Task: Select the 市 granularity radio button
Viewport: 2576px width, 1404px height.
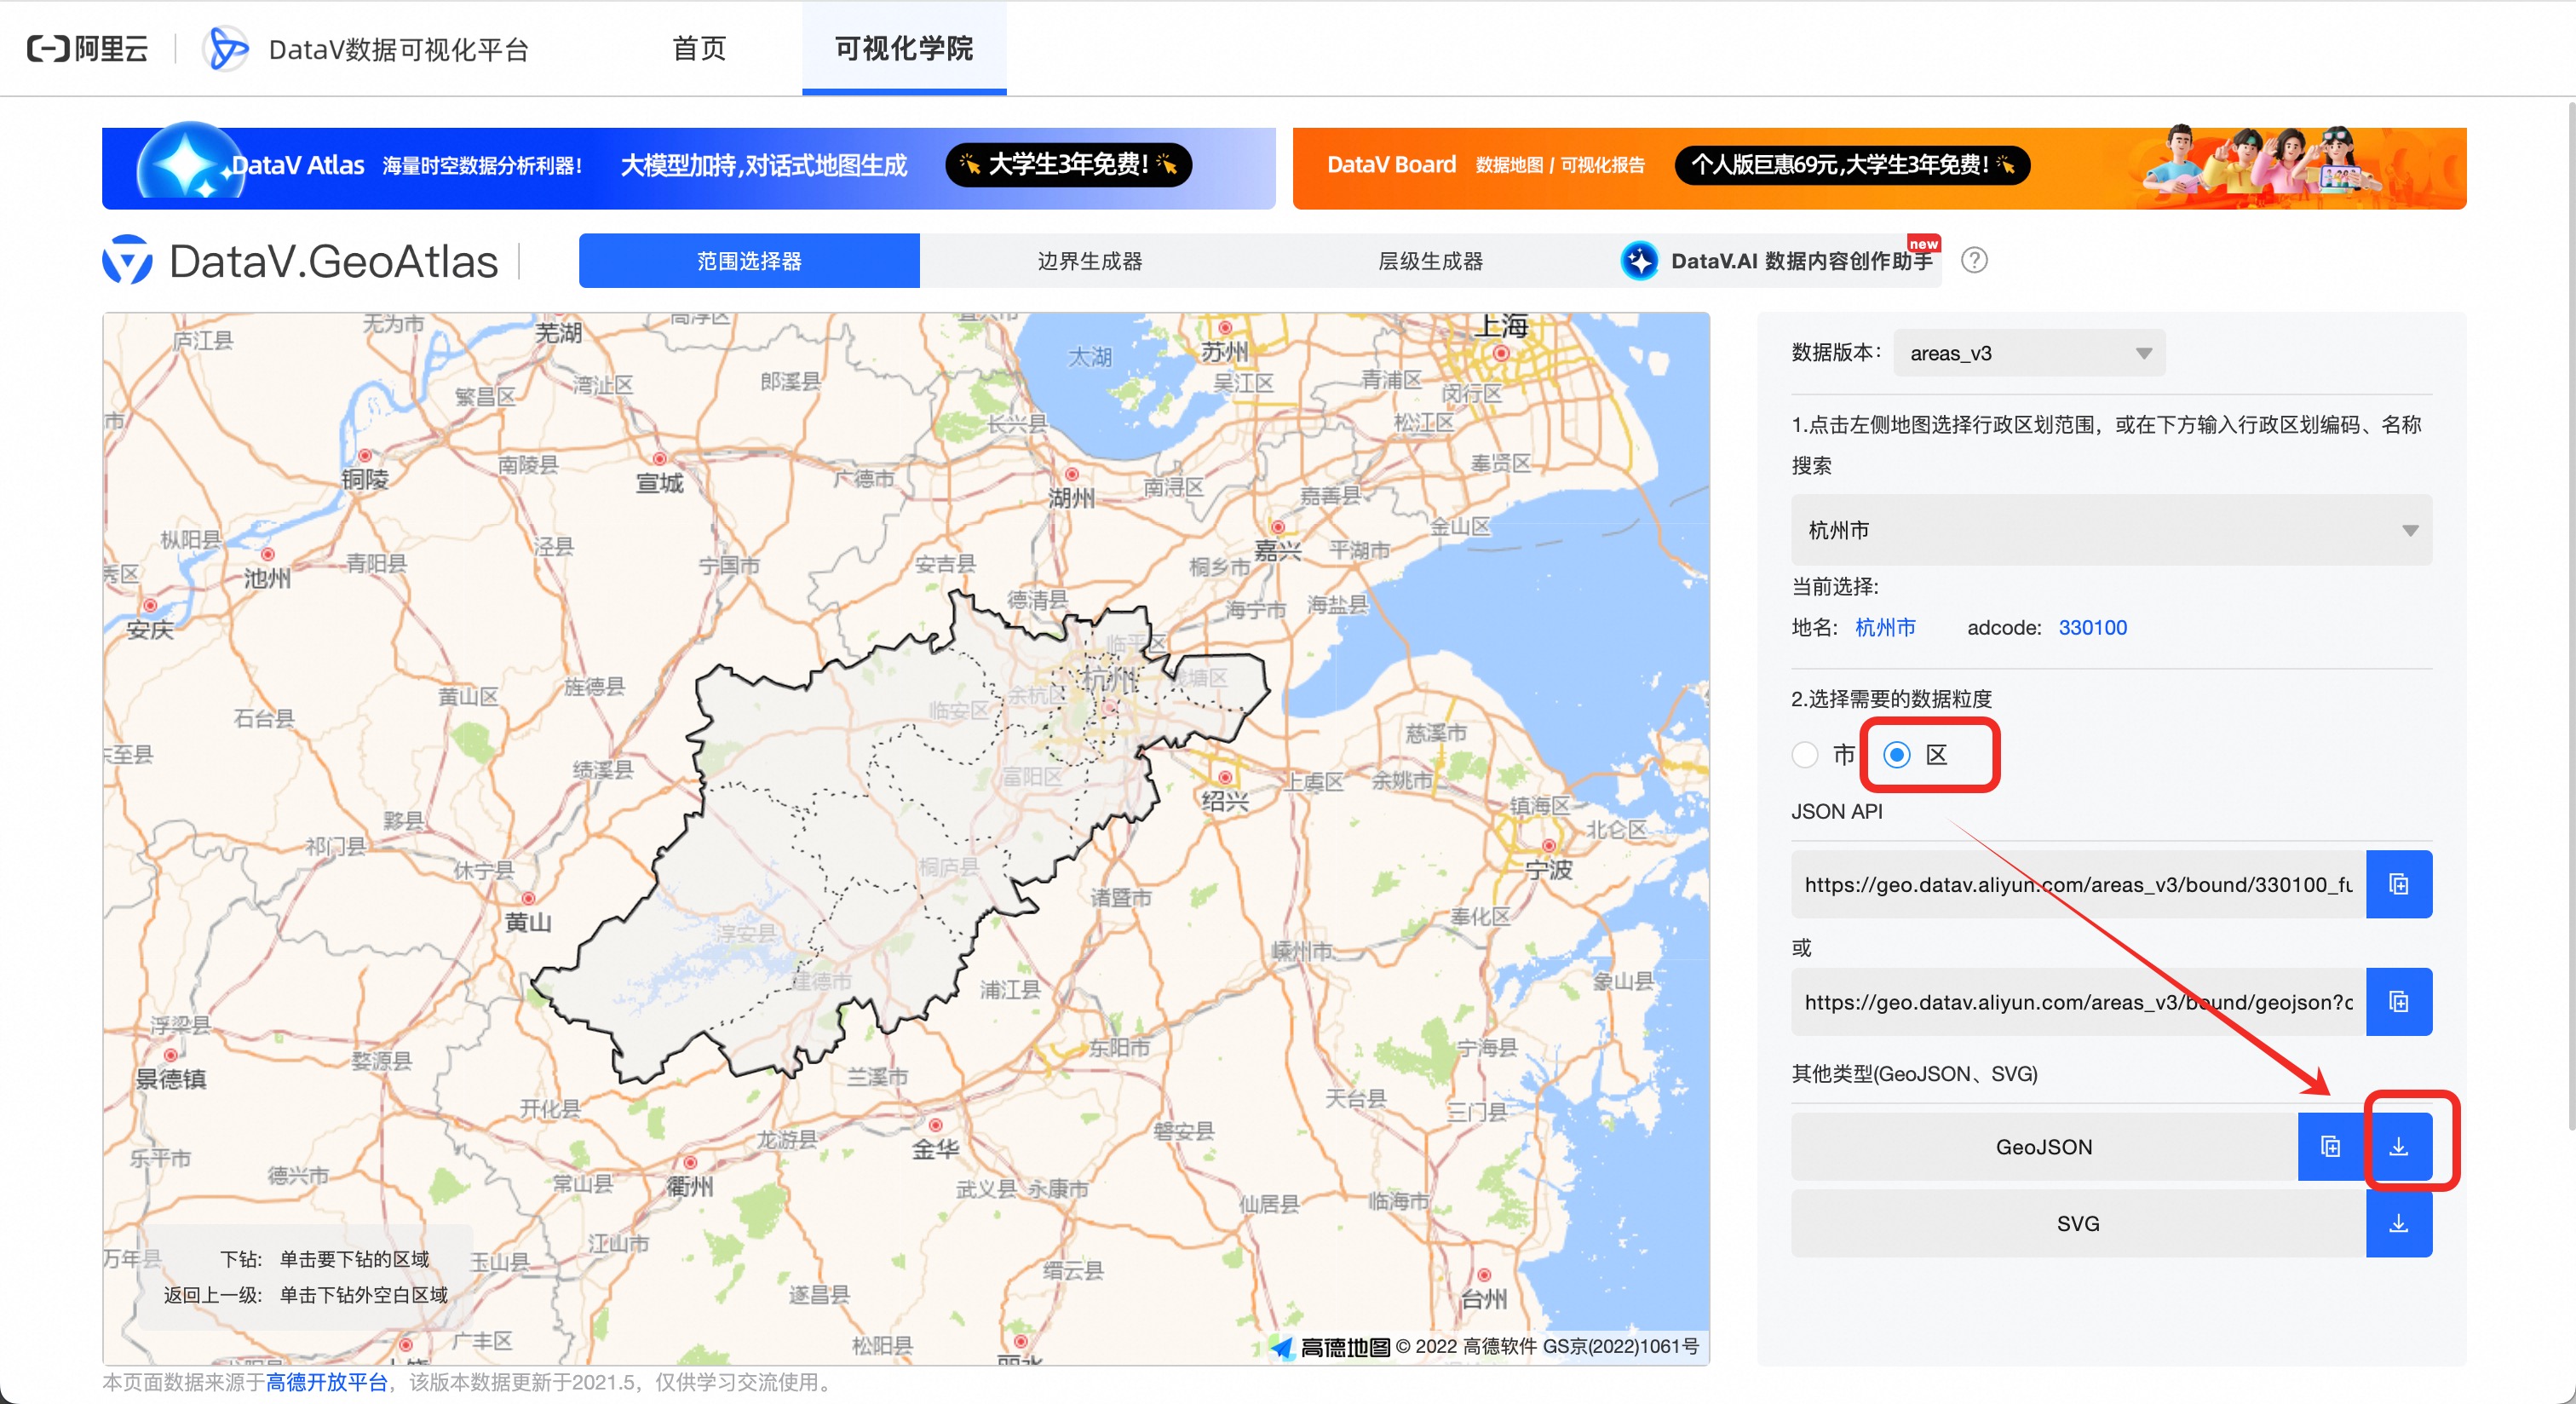Action: pyautogui.click(x=1805, y=755)
